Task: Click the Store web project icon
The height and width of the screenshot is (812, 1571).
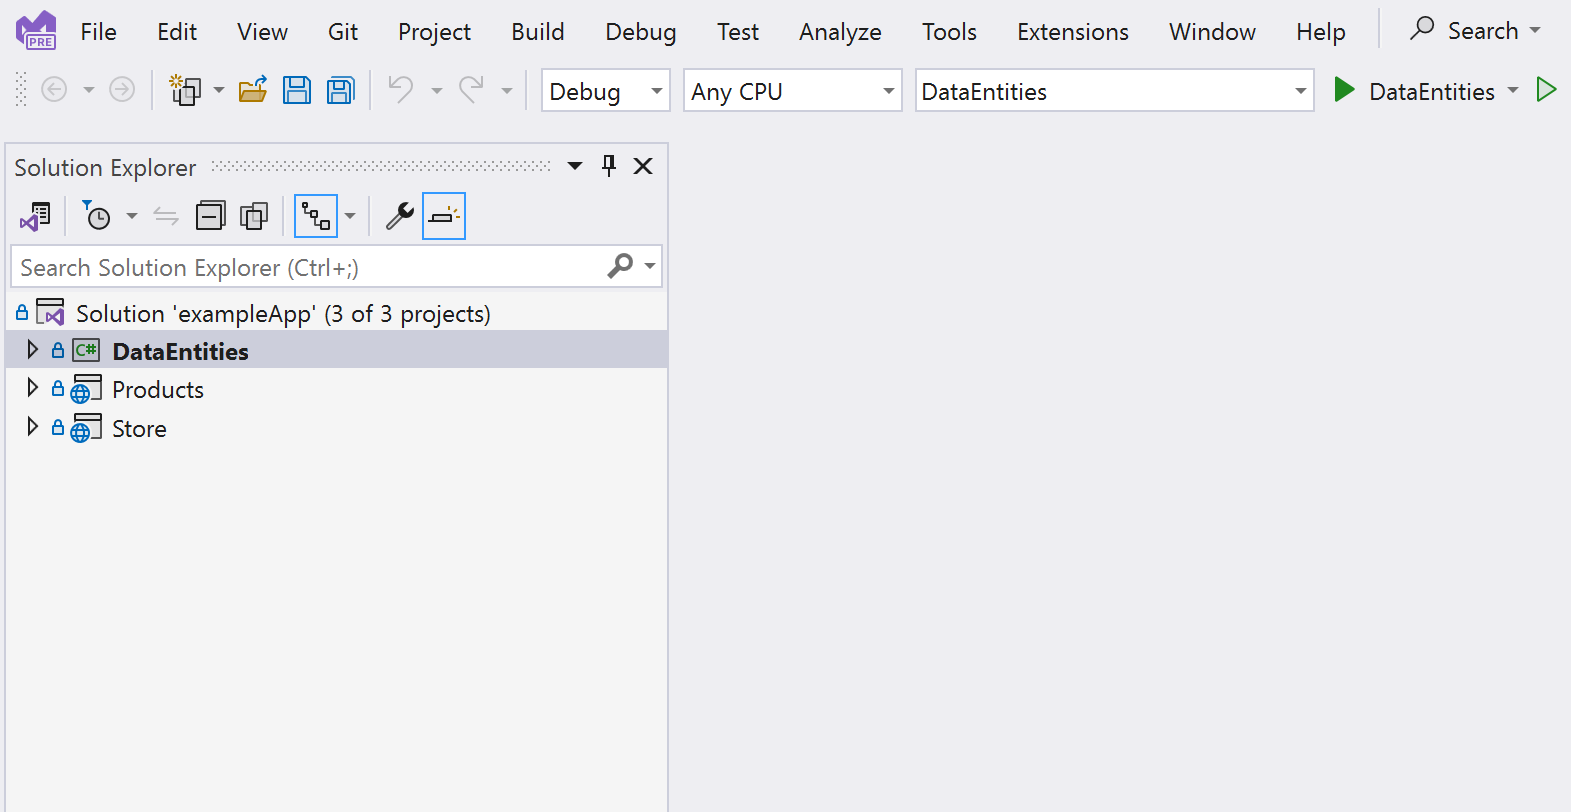Action: pyautogui.click(x=86, y=428)
